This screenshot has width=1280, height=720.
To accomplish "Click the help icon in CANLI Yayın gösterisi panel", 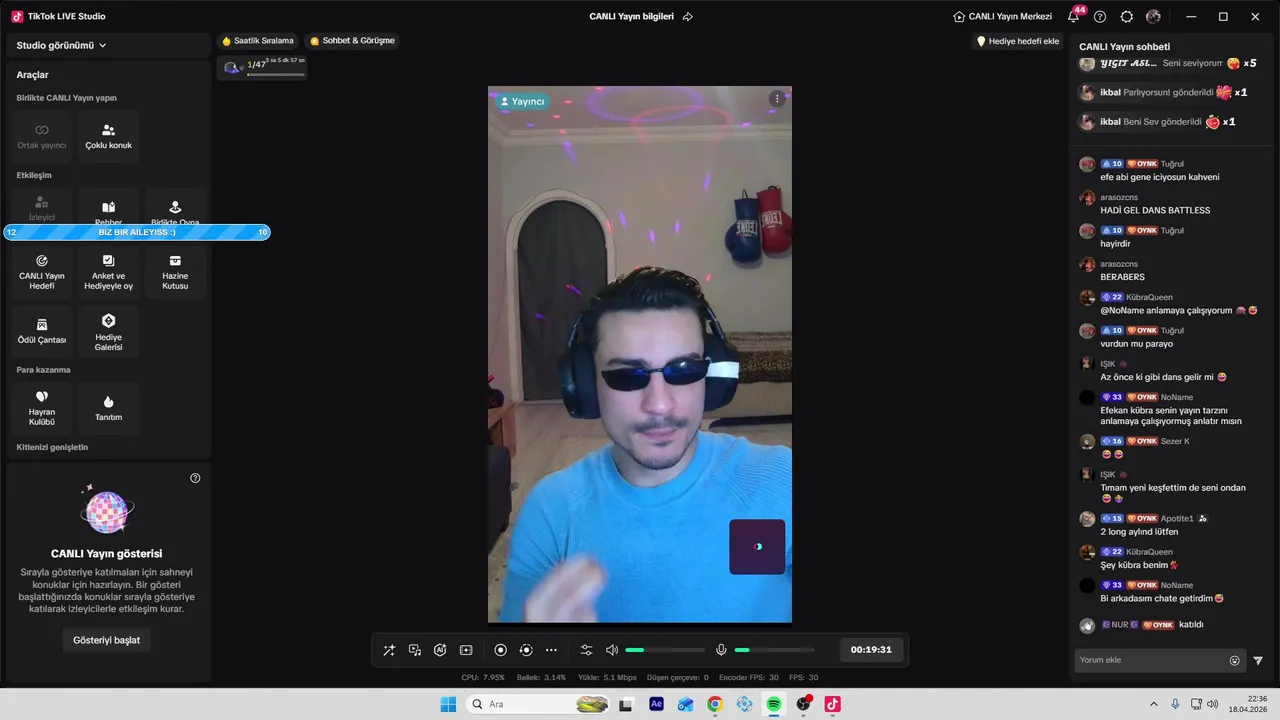I will tap(195, 478).
